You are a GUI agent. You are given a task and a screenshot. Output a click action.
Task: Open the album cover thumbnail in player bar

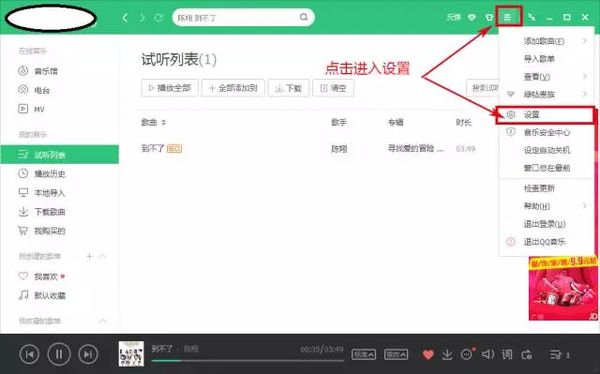(x=131, y=354)
